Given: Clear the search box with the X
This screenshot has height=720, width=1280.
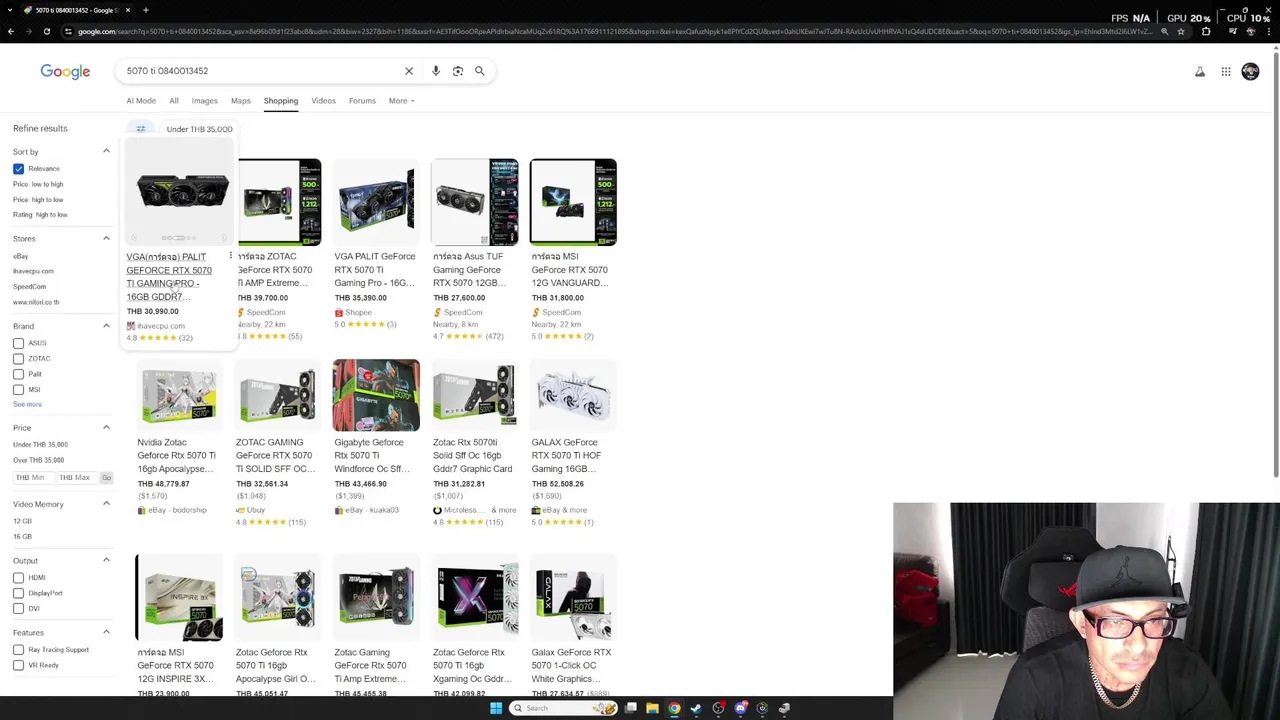Looking at the screenshot, I should pyautogui.click(x=408, y=71).
